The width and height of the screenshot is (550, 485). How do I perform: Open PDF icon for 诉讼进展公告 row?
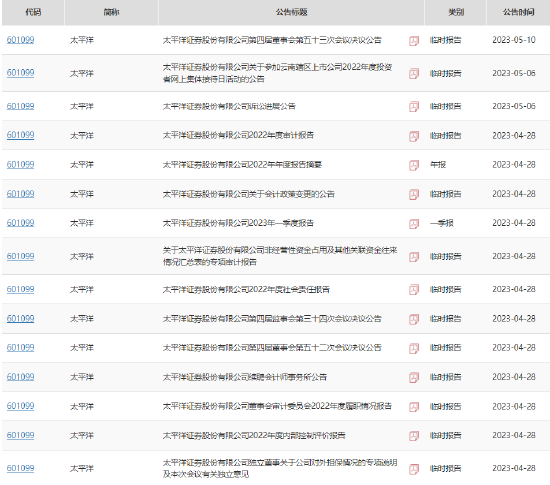(x=414, y=107)
